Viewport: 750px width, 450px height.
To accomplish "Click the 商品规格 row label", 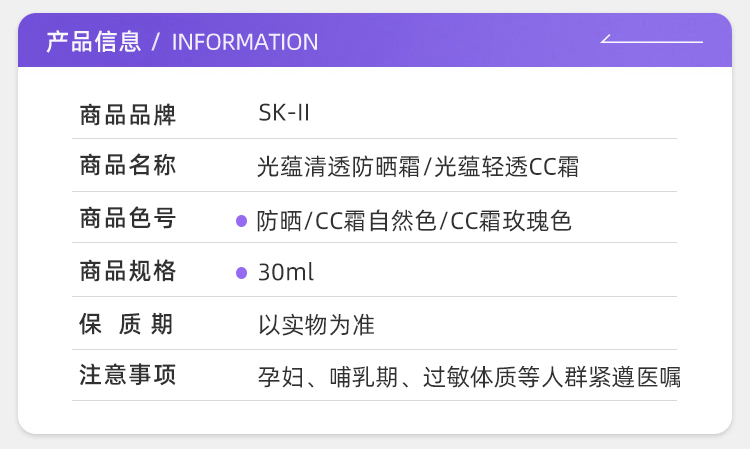I will (127, 271).
